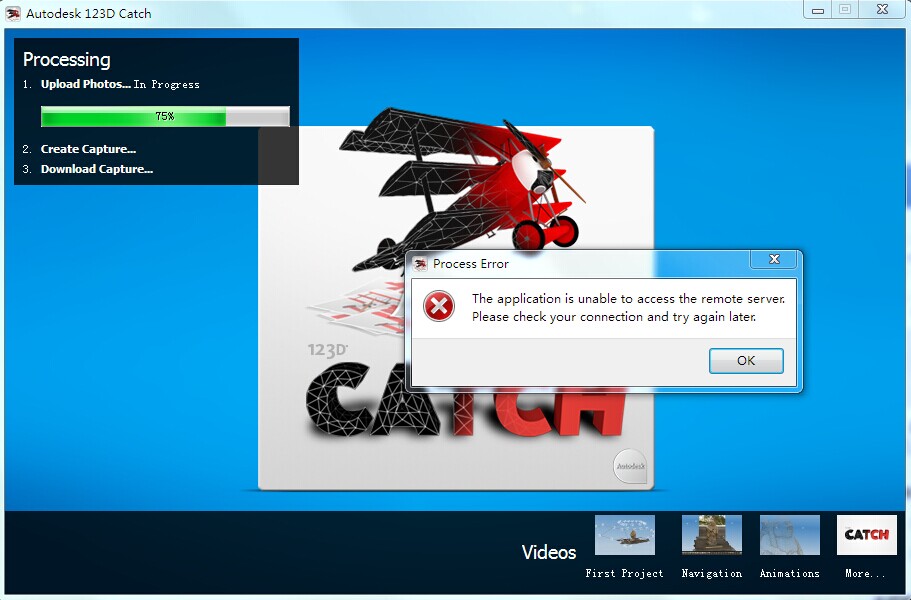The image size is (911, 600).
Task: Click the Navigation video label
Action: [x=712, y=573]
